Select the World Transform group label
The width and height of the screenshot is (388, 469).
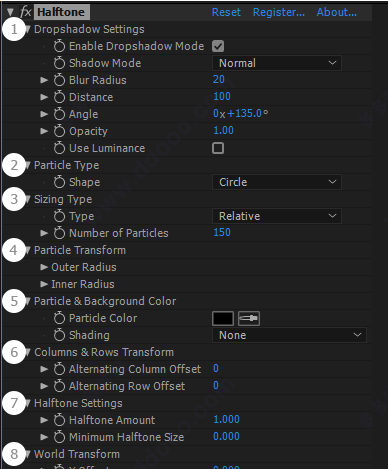77,454
